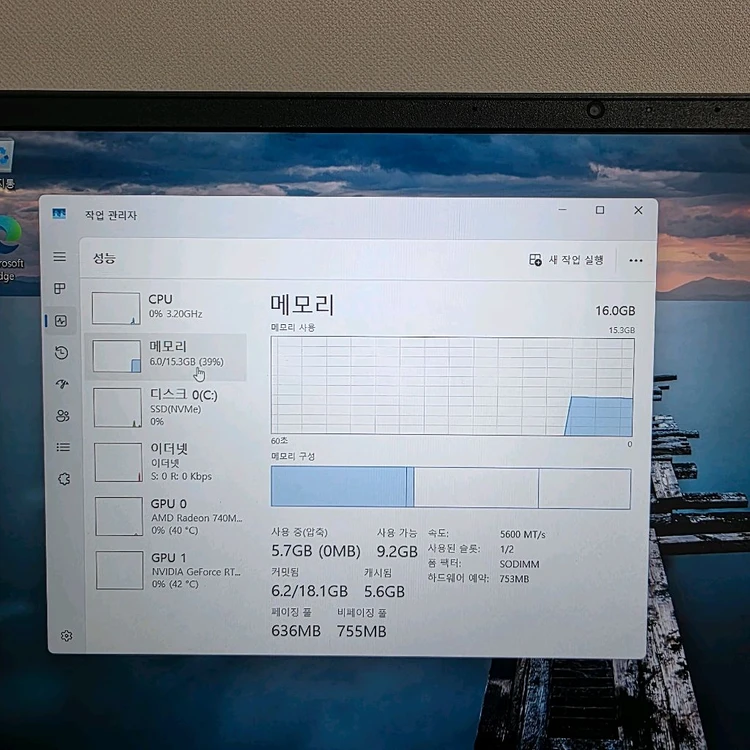The height and width of the screenshot is (750, 750).
Task: Select the 이더넷 performance item
Action: [167, 463]
